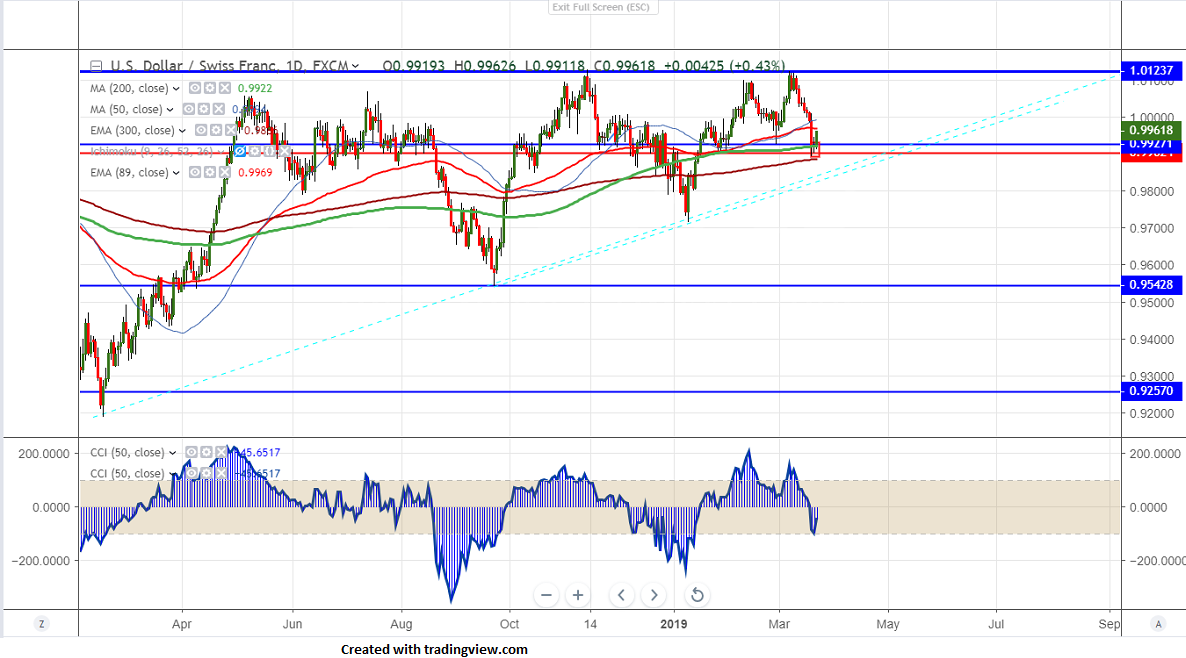
Task: Reset the chart view with circular arrow
Action: point(697,595)
